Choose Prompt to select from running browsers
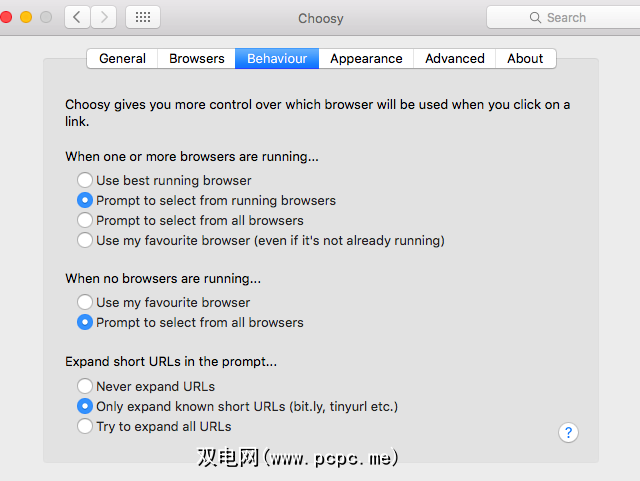This screenshot has height=481, width=640. tap(85, 200)
